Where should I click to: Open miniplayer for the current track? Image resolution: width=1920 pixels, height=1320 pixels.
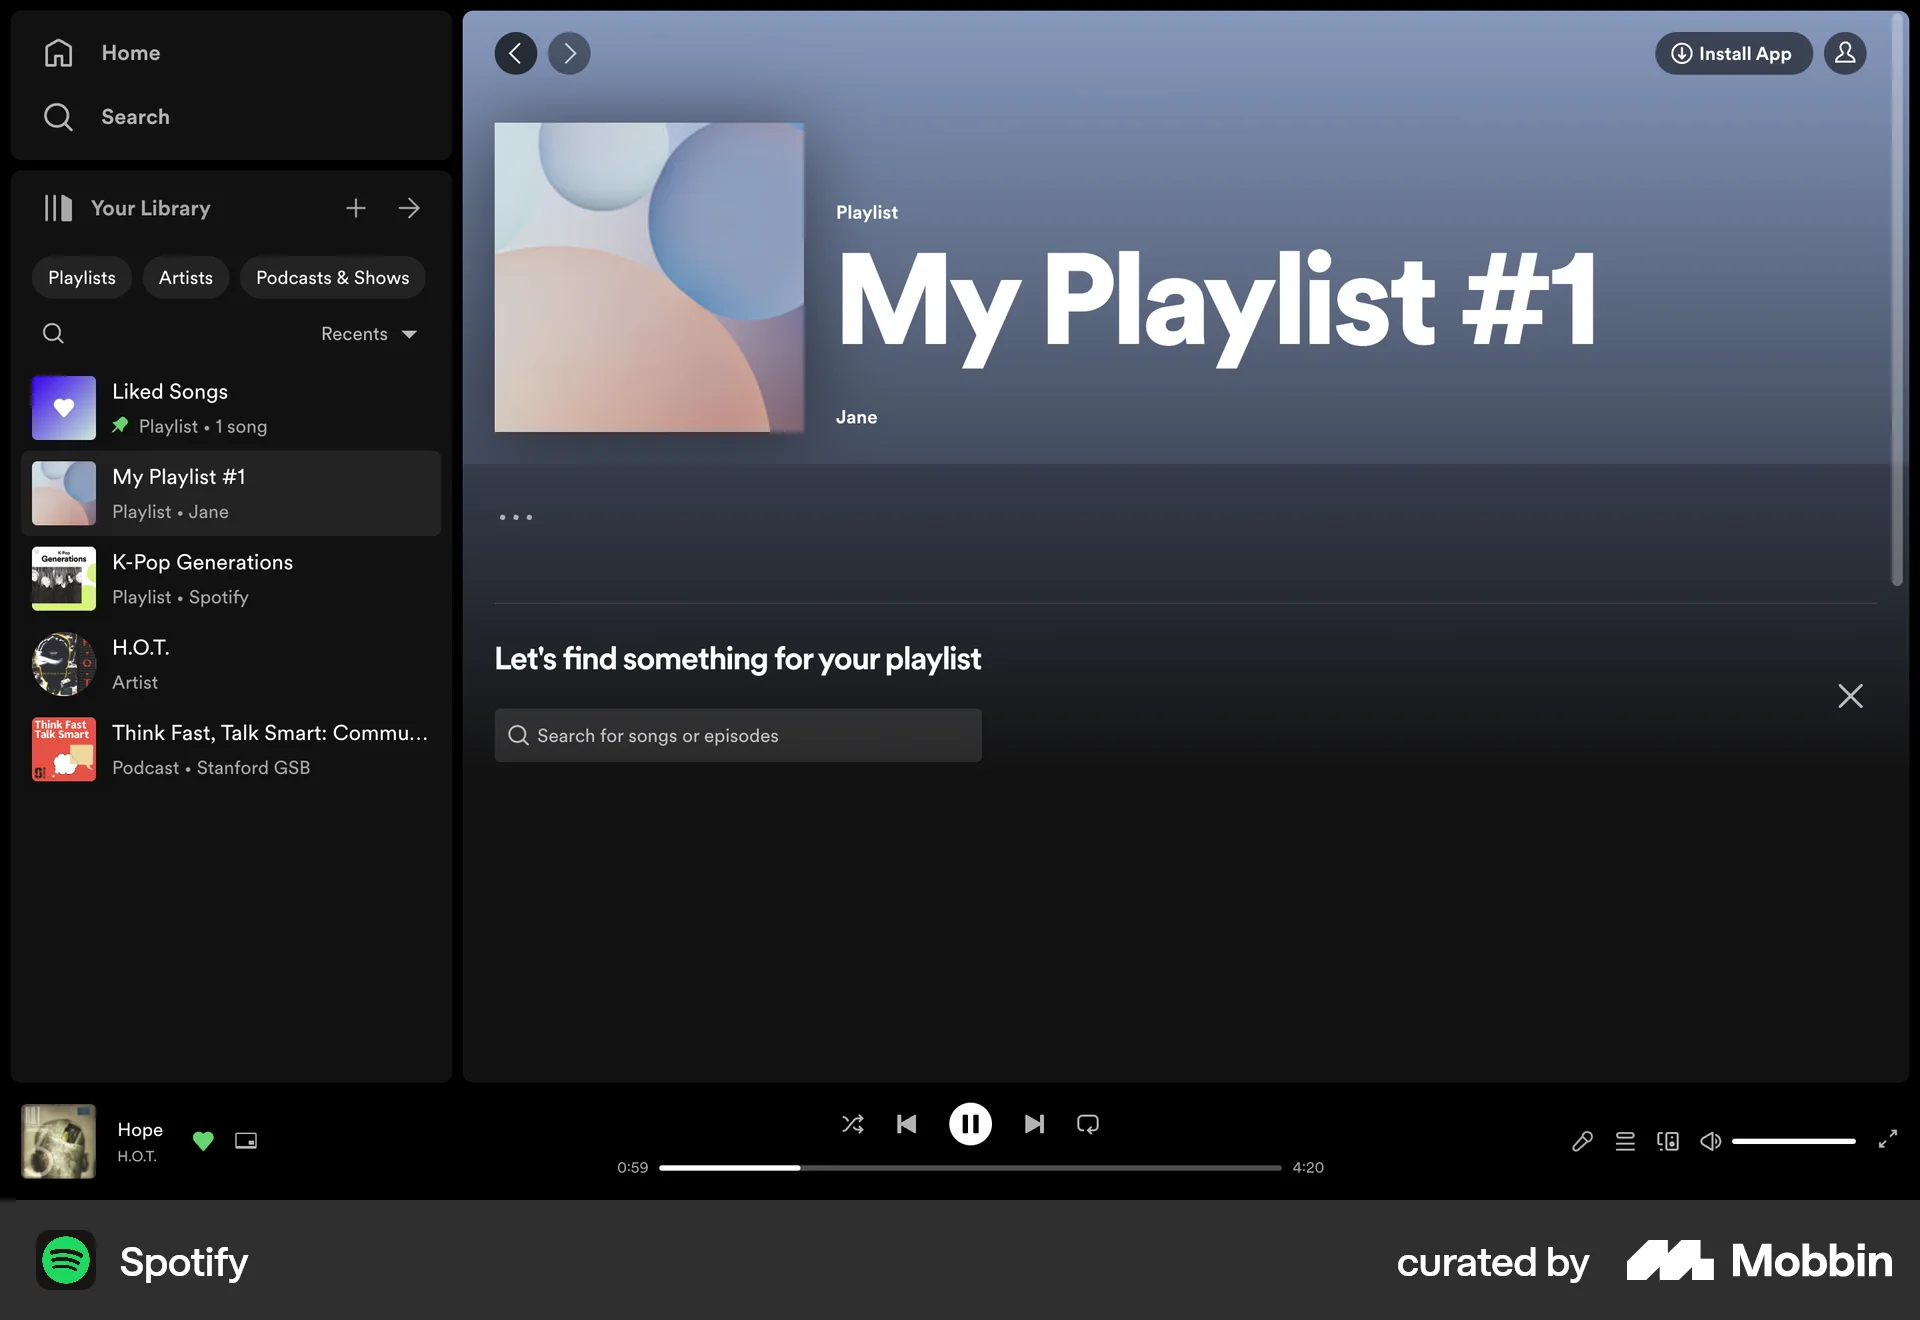[x=245, y=1141]
